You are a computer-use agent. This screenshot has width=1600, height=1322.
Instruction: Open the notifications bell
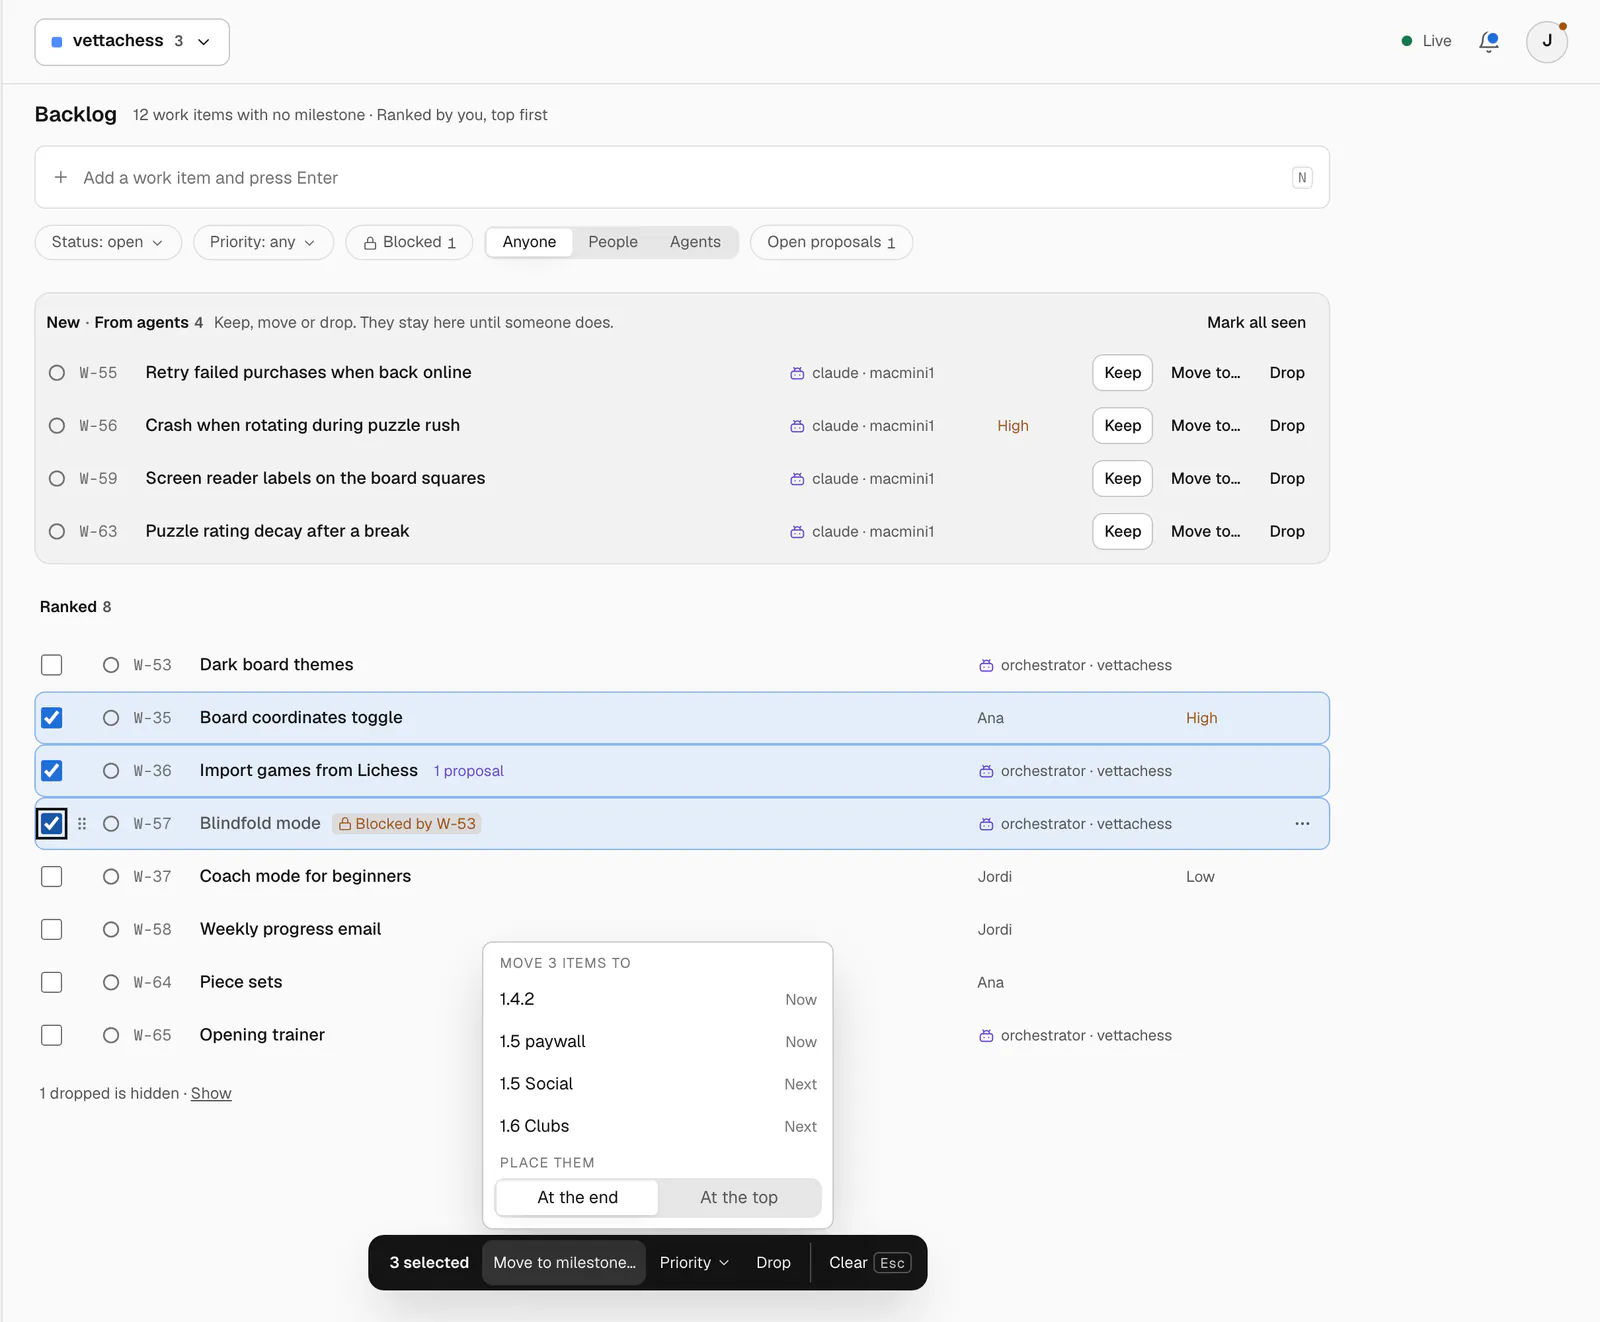[x=1489, y=41]
